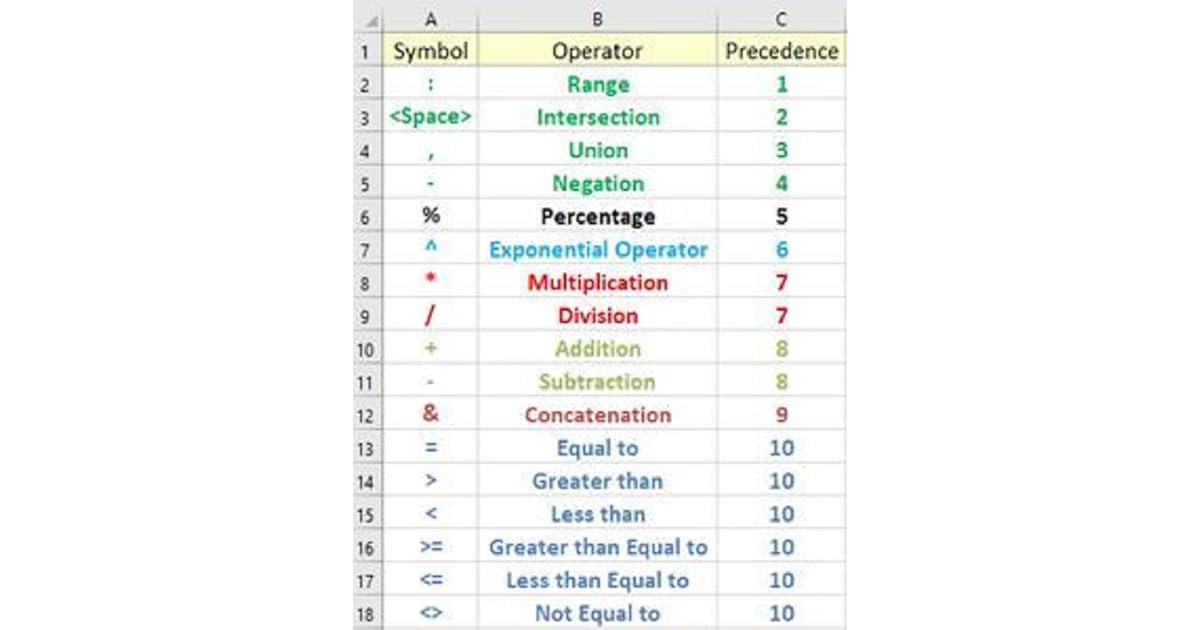The width and height of the screenshot is (1200, 630).
Task: Click the Operator header cell
Action: [x=597, y=51]
